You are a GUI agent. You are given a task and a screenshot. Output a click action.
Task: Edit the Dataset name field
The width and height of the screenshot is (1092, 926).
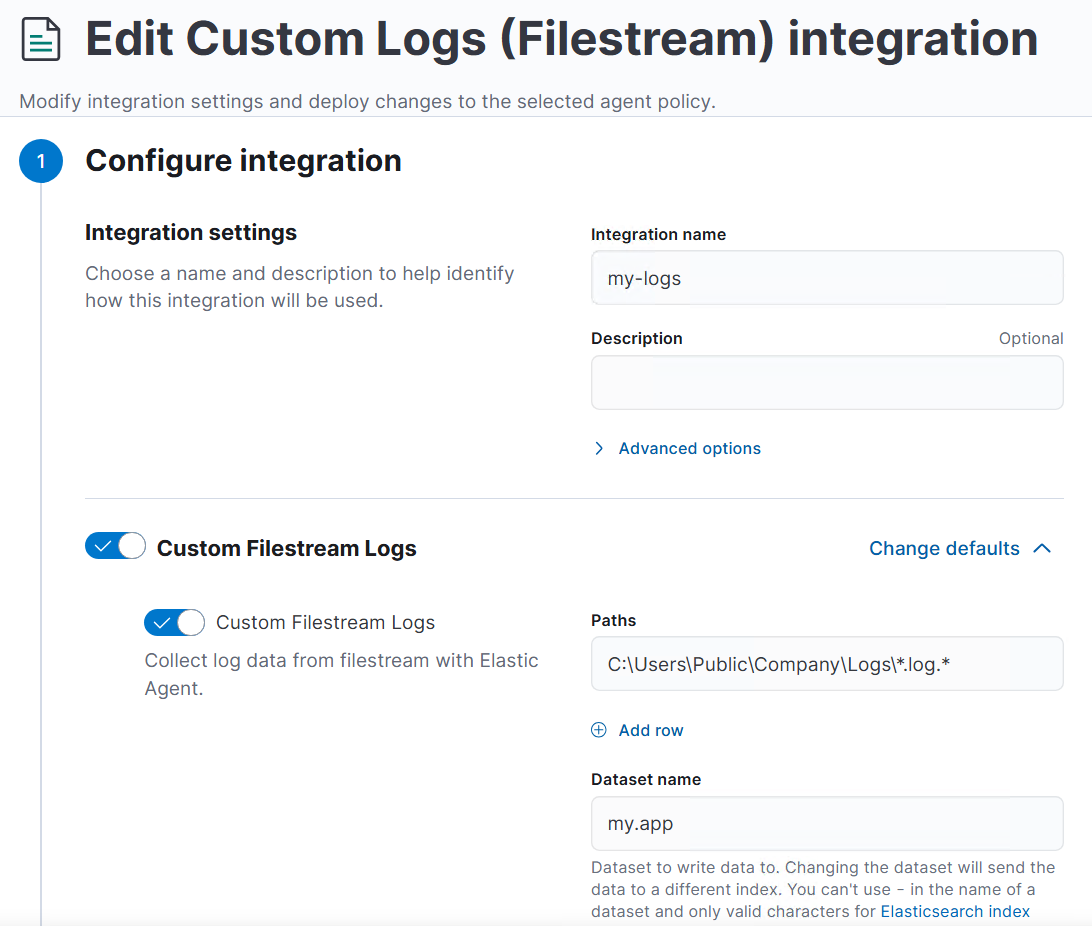point(827,823)
